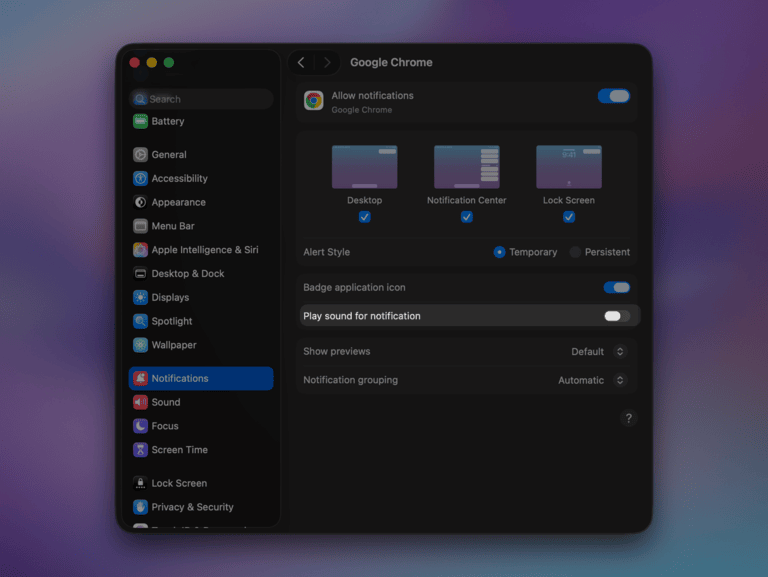Screen dimensions: 768x577
Task: Uncheck the Lock Screen checkbox
Action: 569,216
